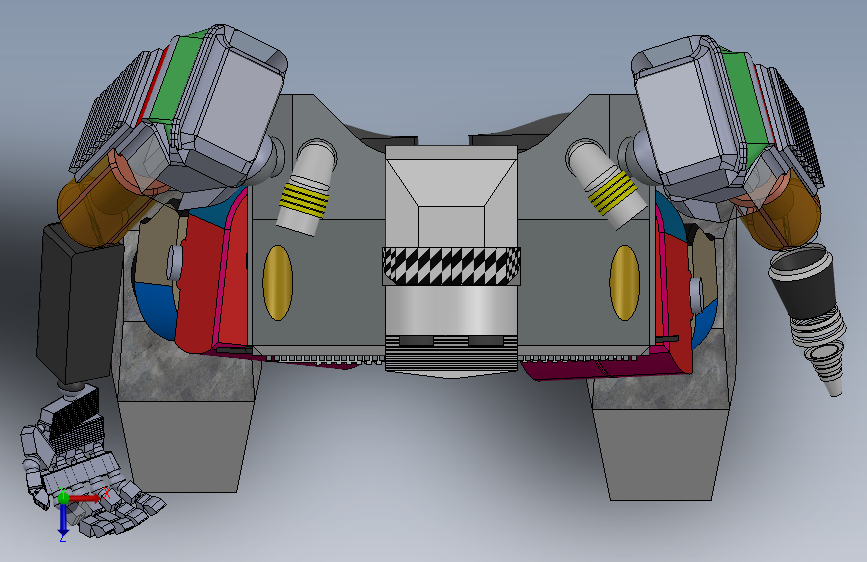Select the blue curved part on left side
This screenshot has width=867, height=562.
click(x=156, y=310)
